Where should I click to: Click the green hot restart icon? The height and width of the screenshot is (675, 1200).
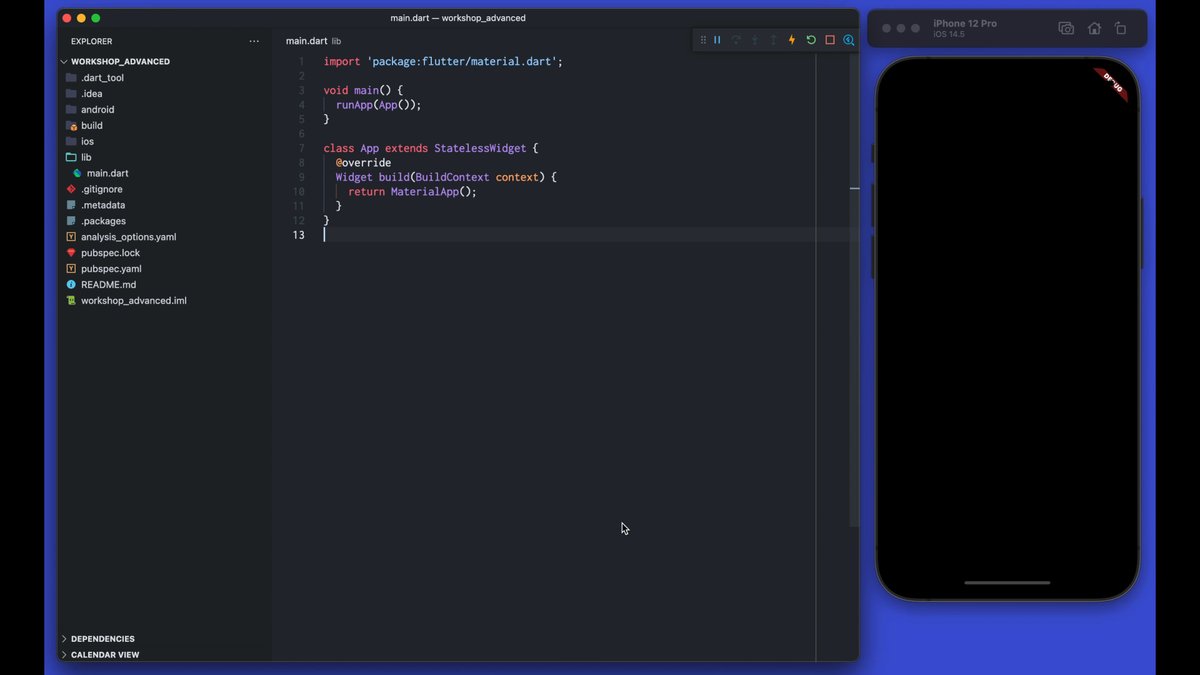(811, 40)
